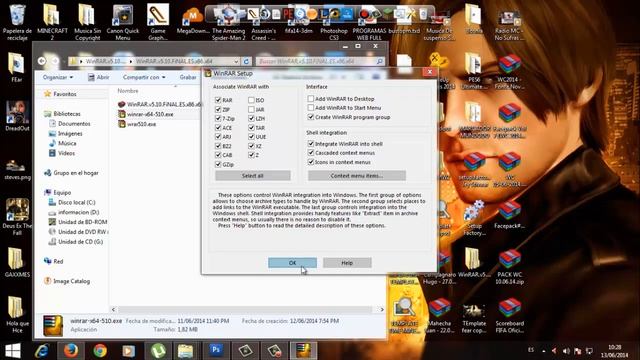Select Grupo en el hogar
Screen dimensions: 640x360
(76, 173)
